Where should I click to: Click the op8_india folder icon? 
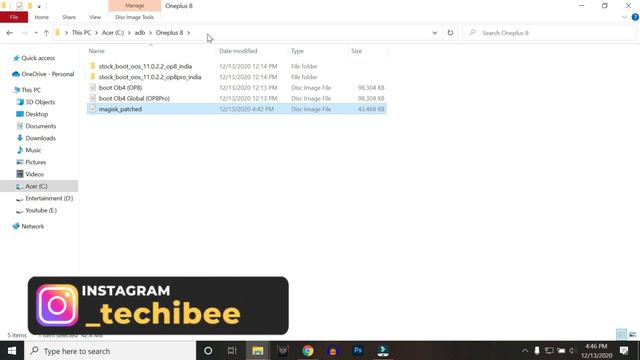[x=93, y=66]
